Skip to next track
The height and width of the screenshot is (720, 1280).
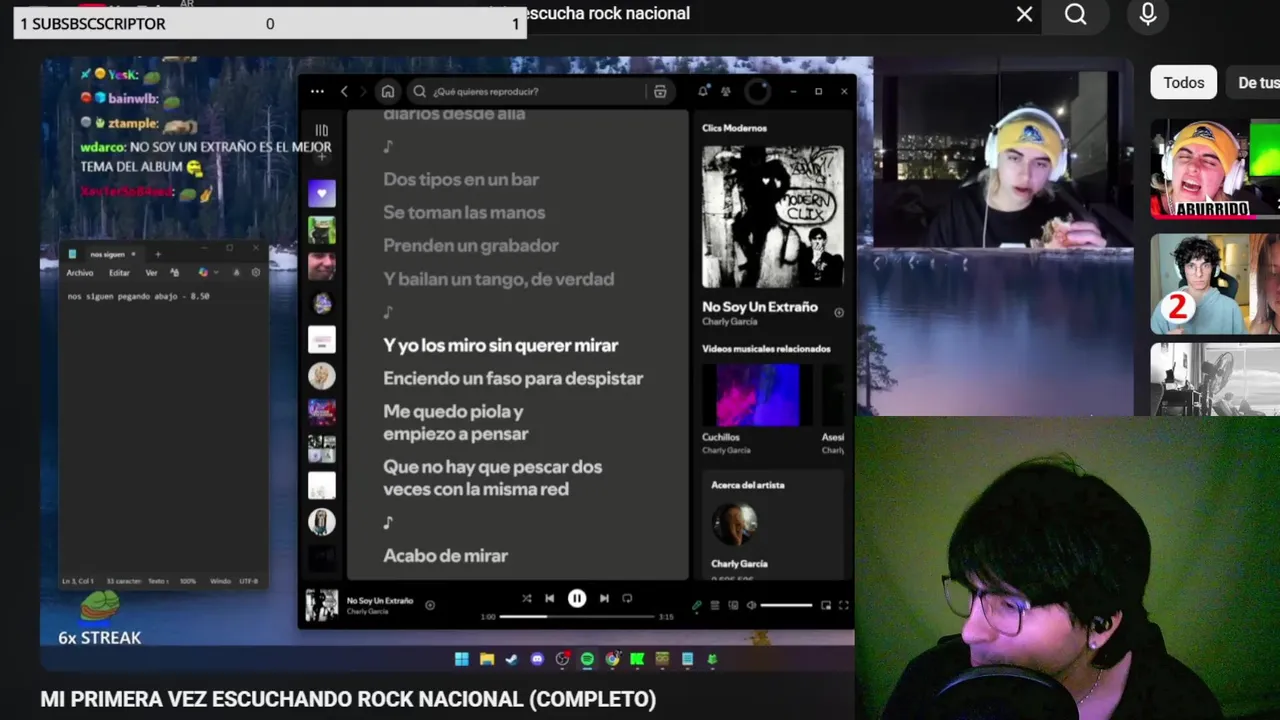tap(604, 598)
